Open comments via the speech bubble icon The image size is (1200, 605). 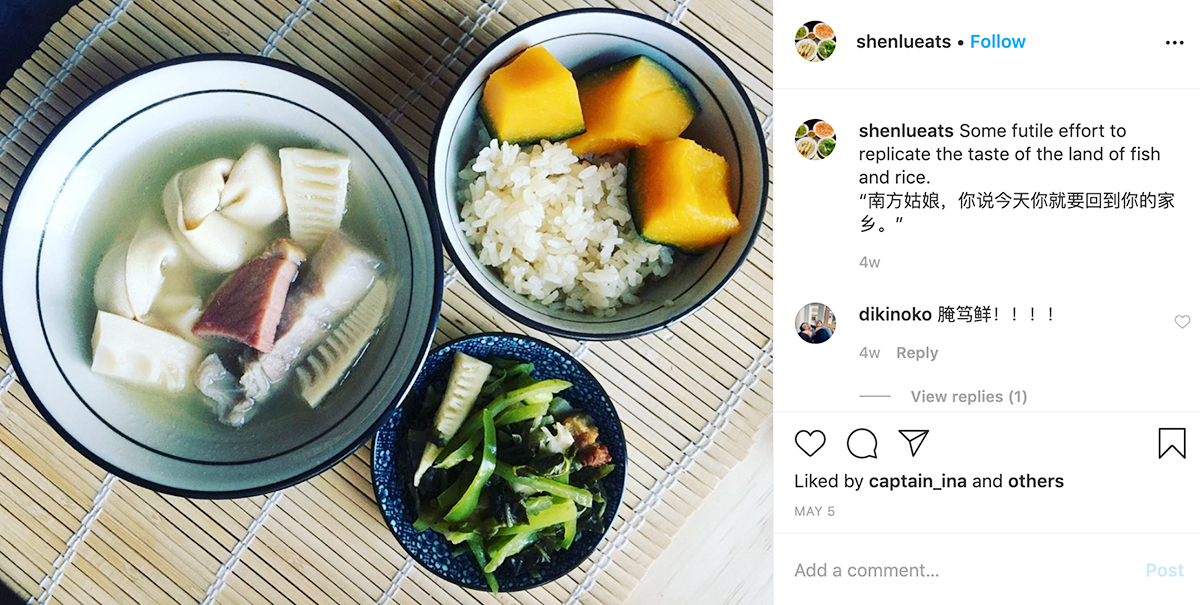tap(862, 443)
